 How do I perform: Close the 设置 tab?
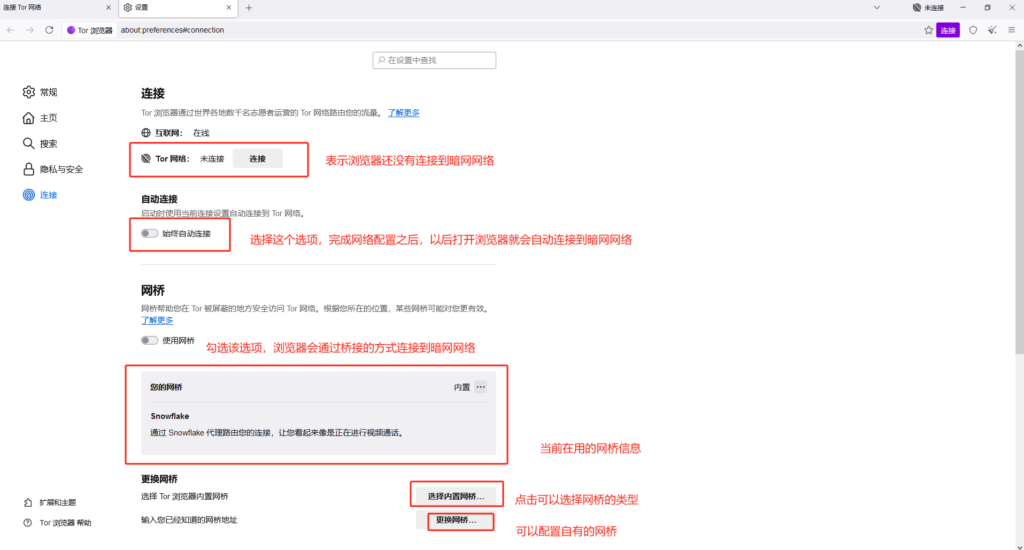229,8
